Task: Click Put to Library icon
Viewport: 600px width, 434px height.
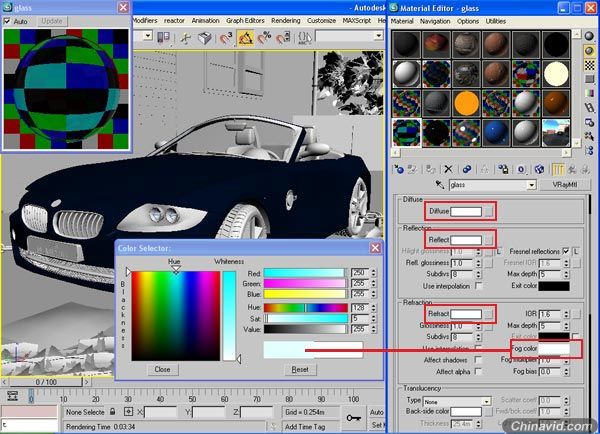Action: pos(503,169)
